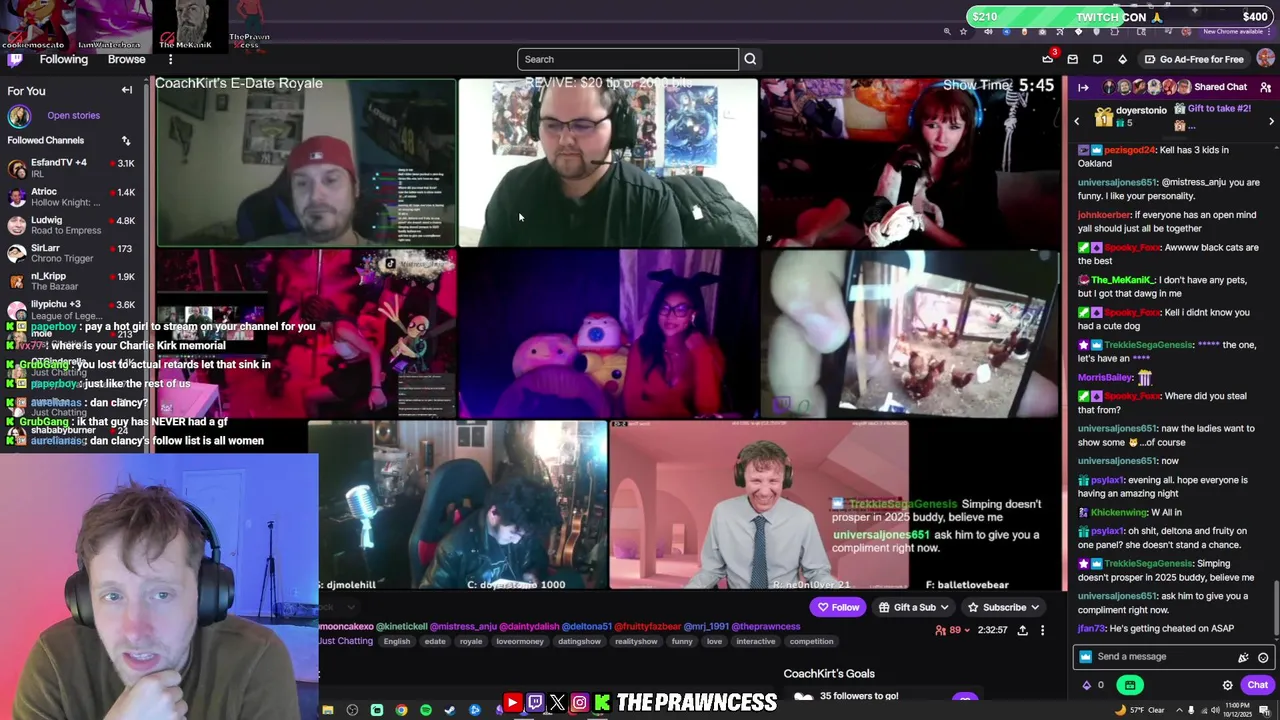Open the bits balance icon
This screenshot has height=720, width=1280.
tap(1087, 685)
